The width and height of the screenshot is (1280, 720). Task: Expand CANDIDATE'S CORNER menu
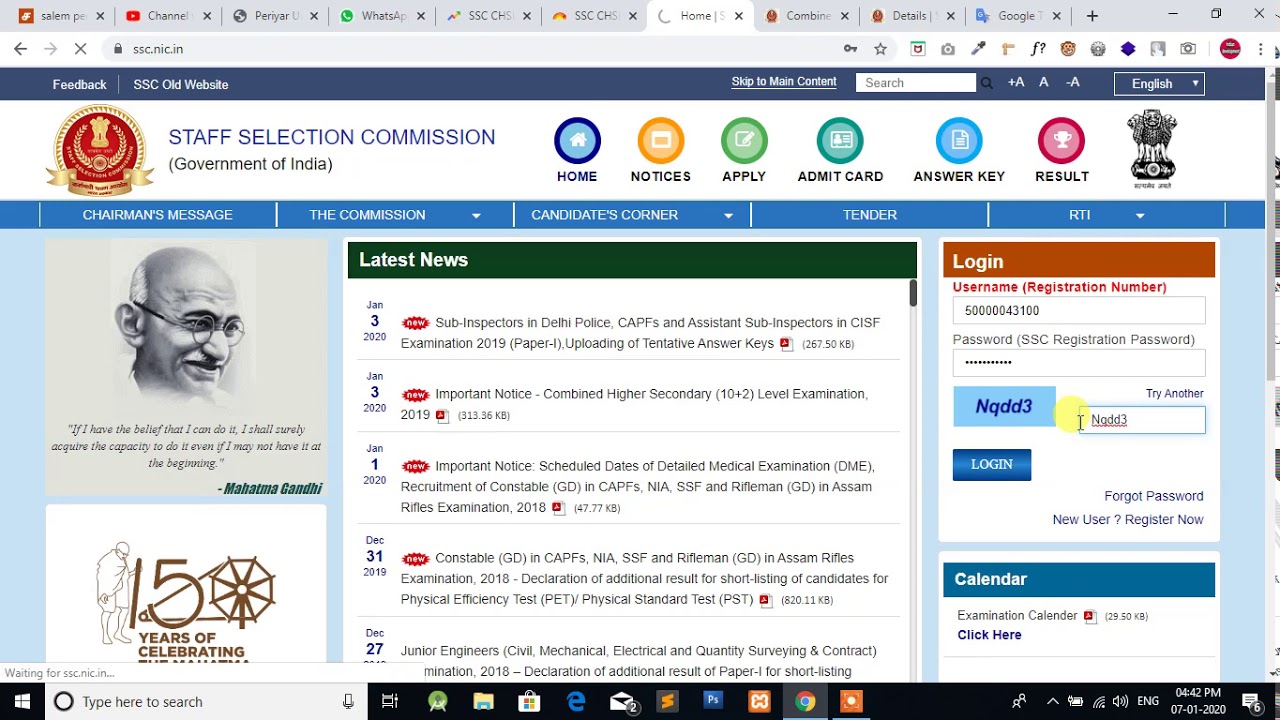632,215
